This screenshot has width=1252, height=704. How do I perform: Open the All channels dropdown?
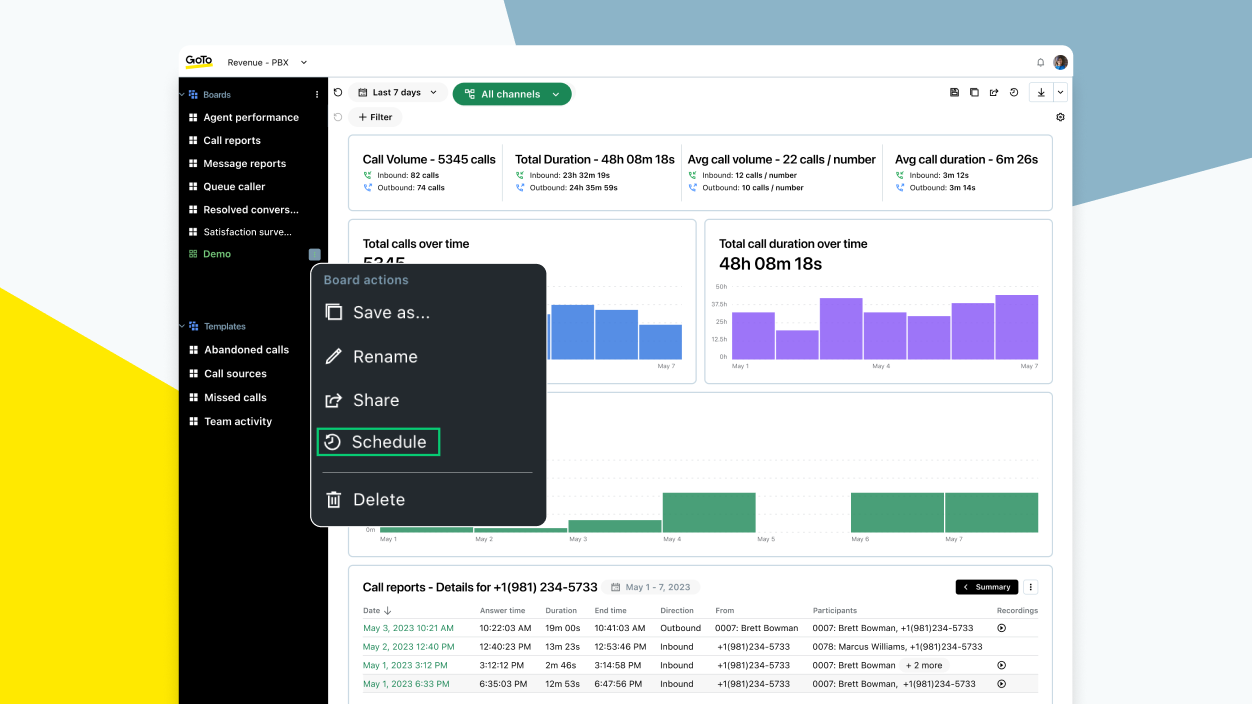click(x=512, y=93)
